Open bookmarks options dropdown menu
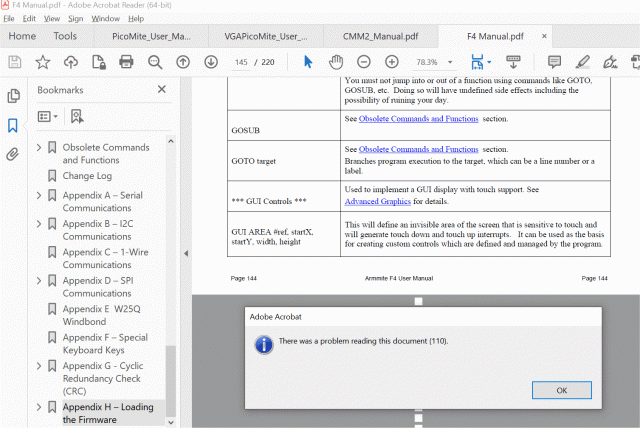 (x=47, y=116)
